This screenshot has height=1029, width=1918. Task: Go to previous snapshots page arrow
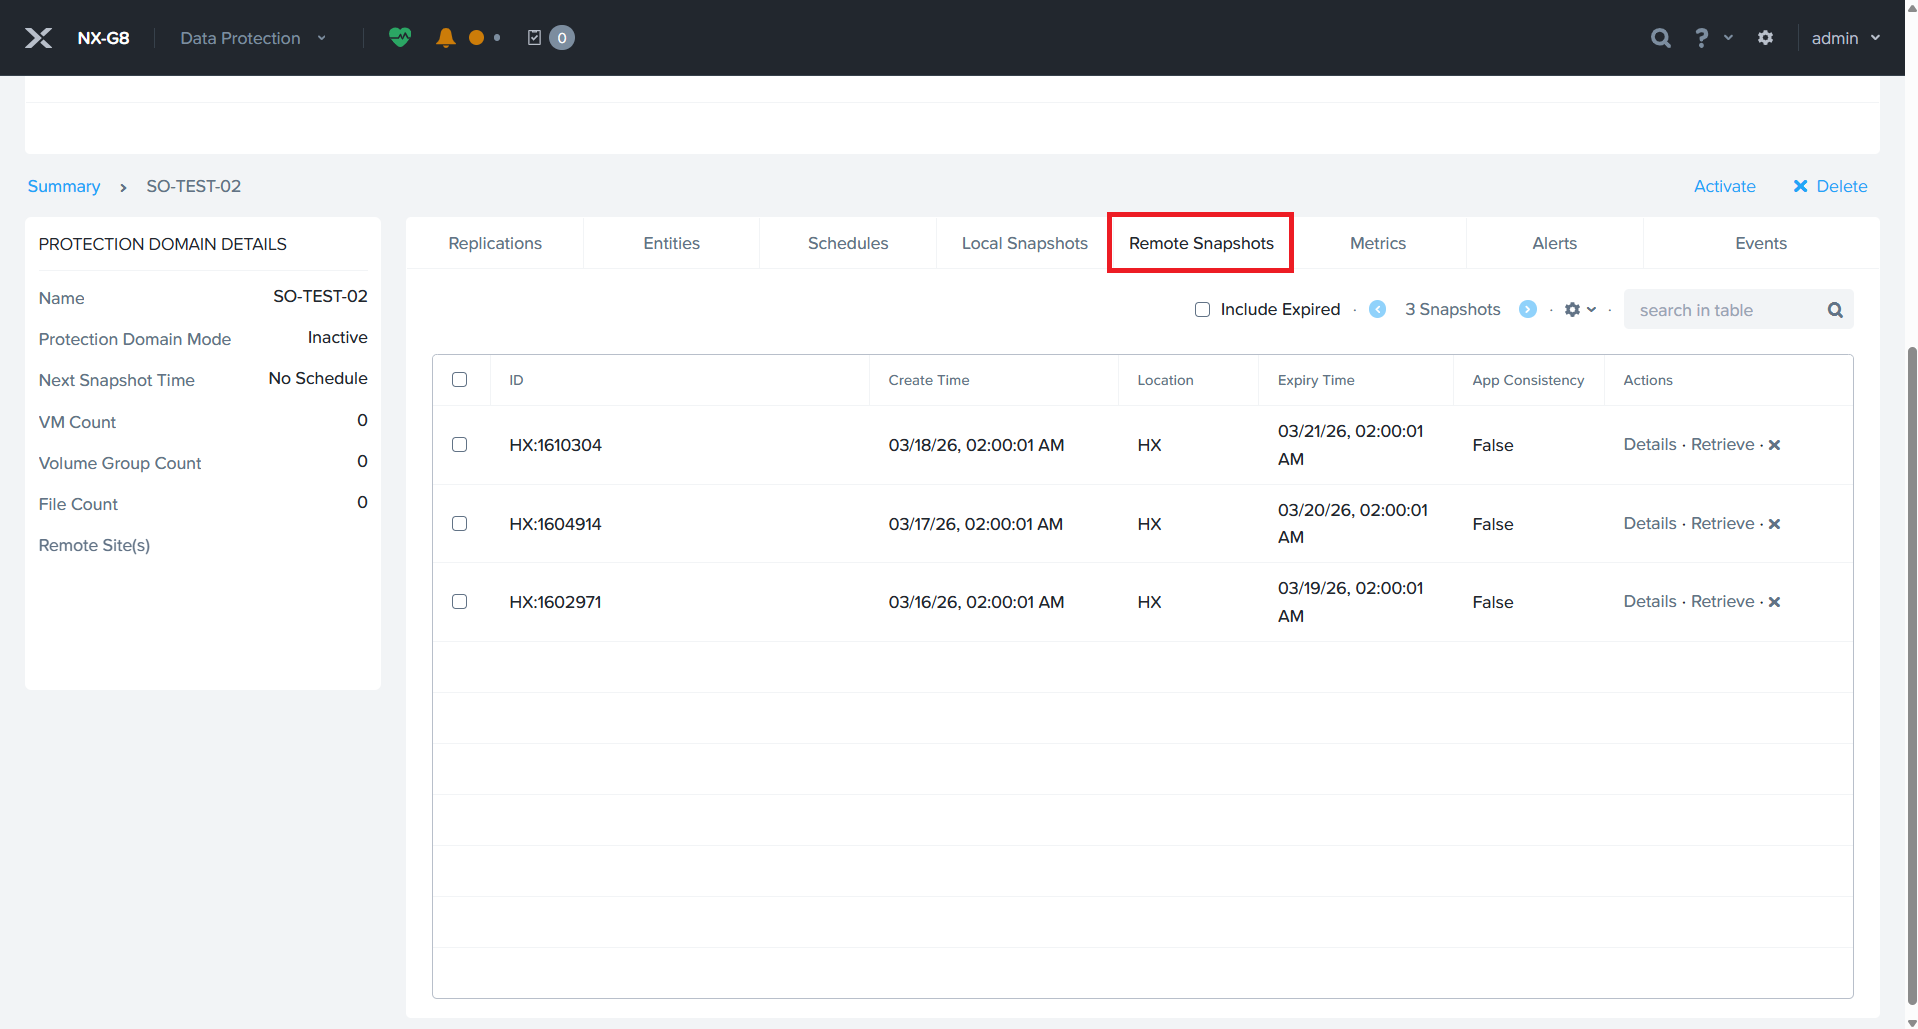click(1377, 310)
